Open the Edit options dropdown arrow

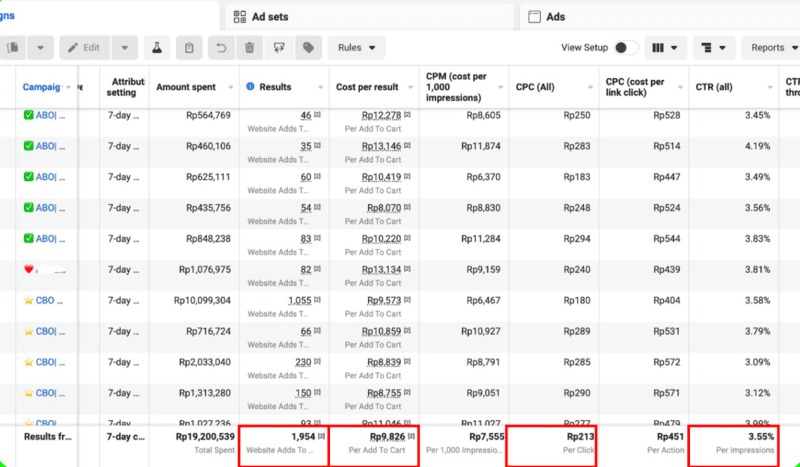click(124, 47)
